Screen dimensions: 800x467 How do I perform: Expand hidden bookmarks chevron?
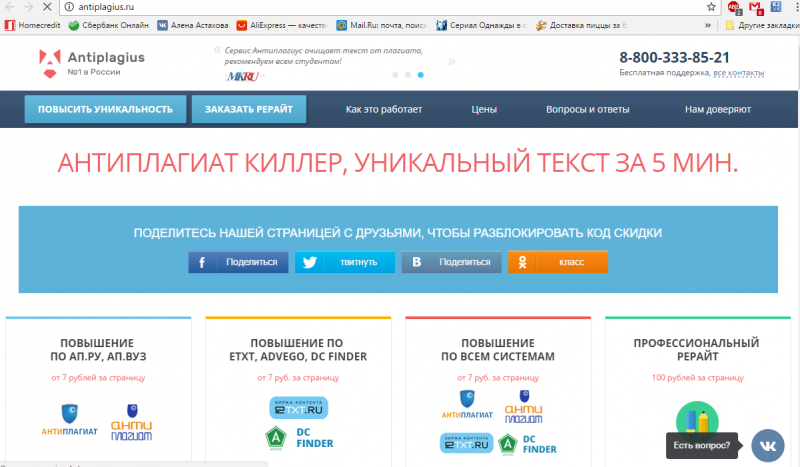click(x=708, y=25)
